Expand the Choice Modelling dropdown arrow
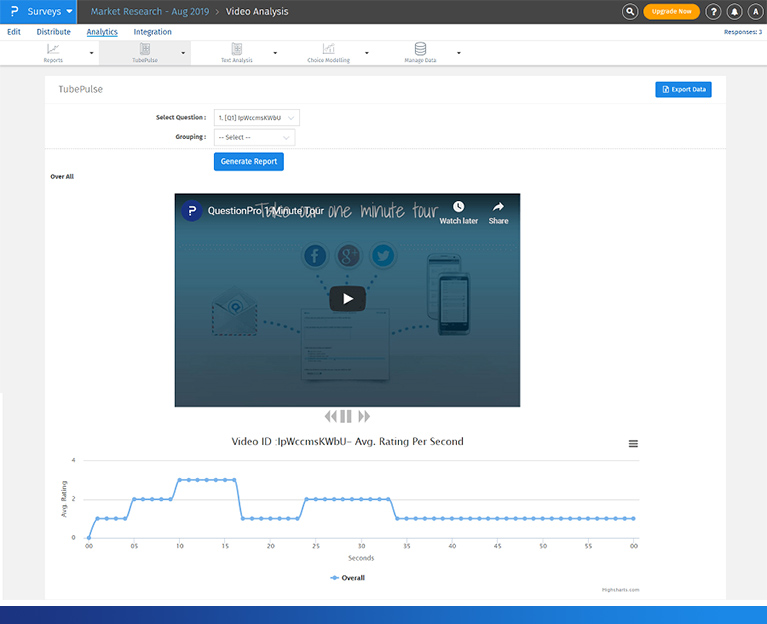This screenshot has height=624, width=767. point(367,53)
